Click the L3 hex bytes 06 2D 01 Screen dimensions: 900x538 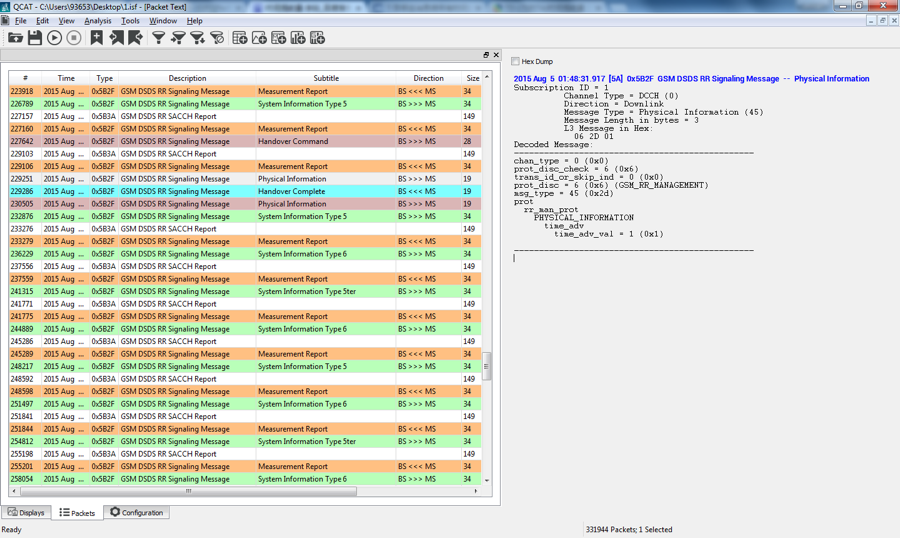pos(593,137)
